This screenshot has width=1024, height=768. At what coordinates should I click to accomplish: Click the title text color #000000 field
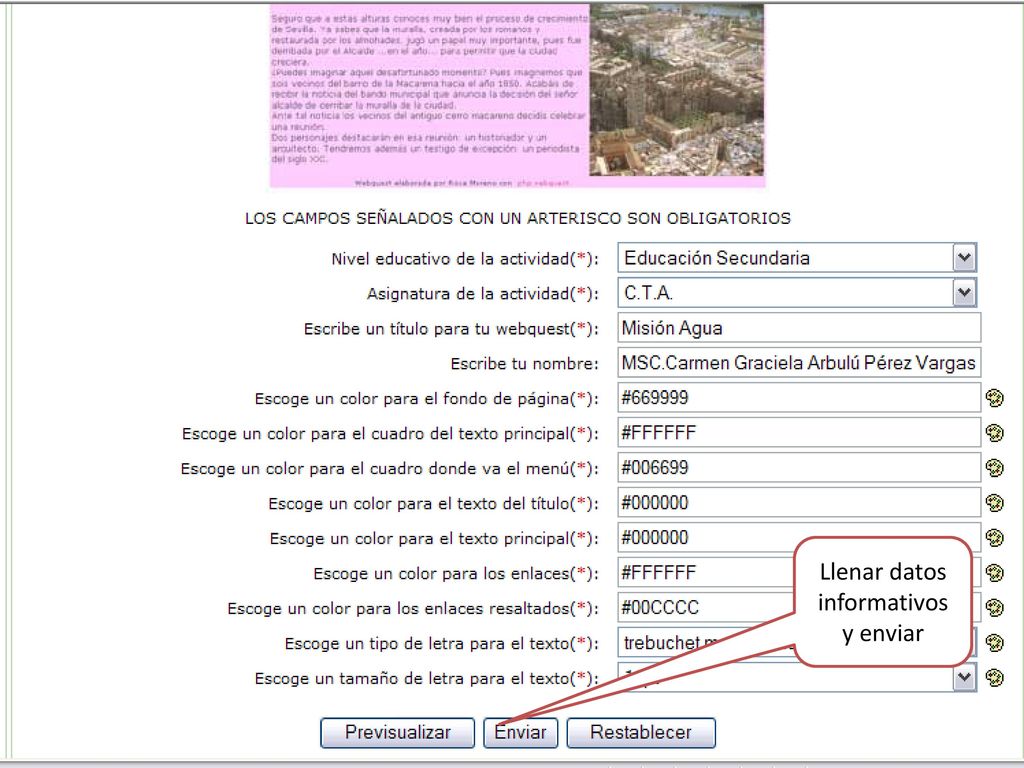click(799, 503)
